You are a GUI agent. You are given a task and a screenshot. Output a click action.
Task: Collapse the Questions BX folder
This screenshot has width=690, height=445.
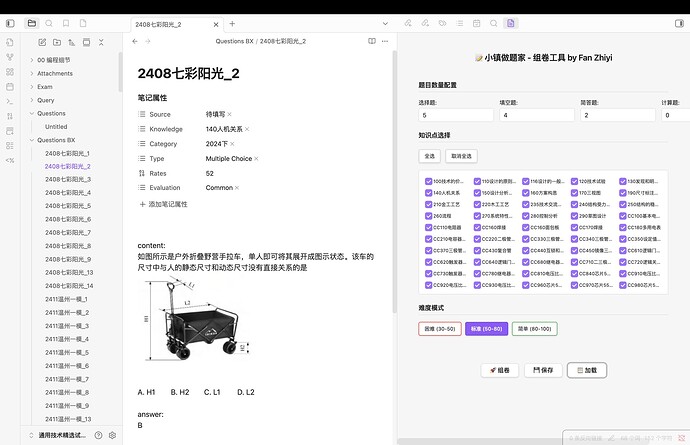(31, 140)
